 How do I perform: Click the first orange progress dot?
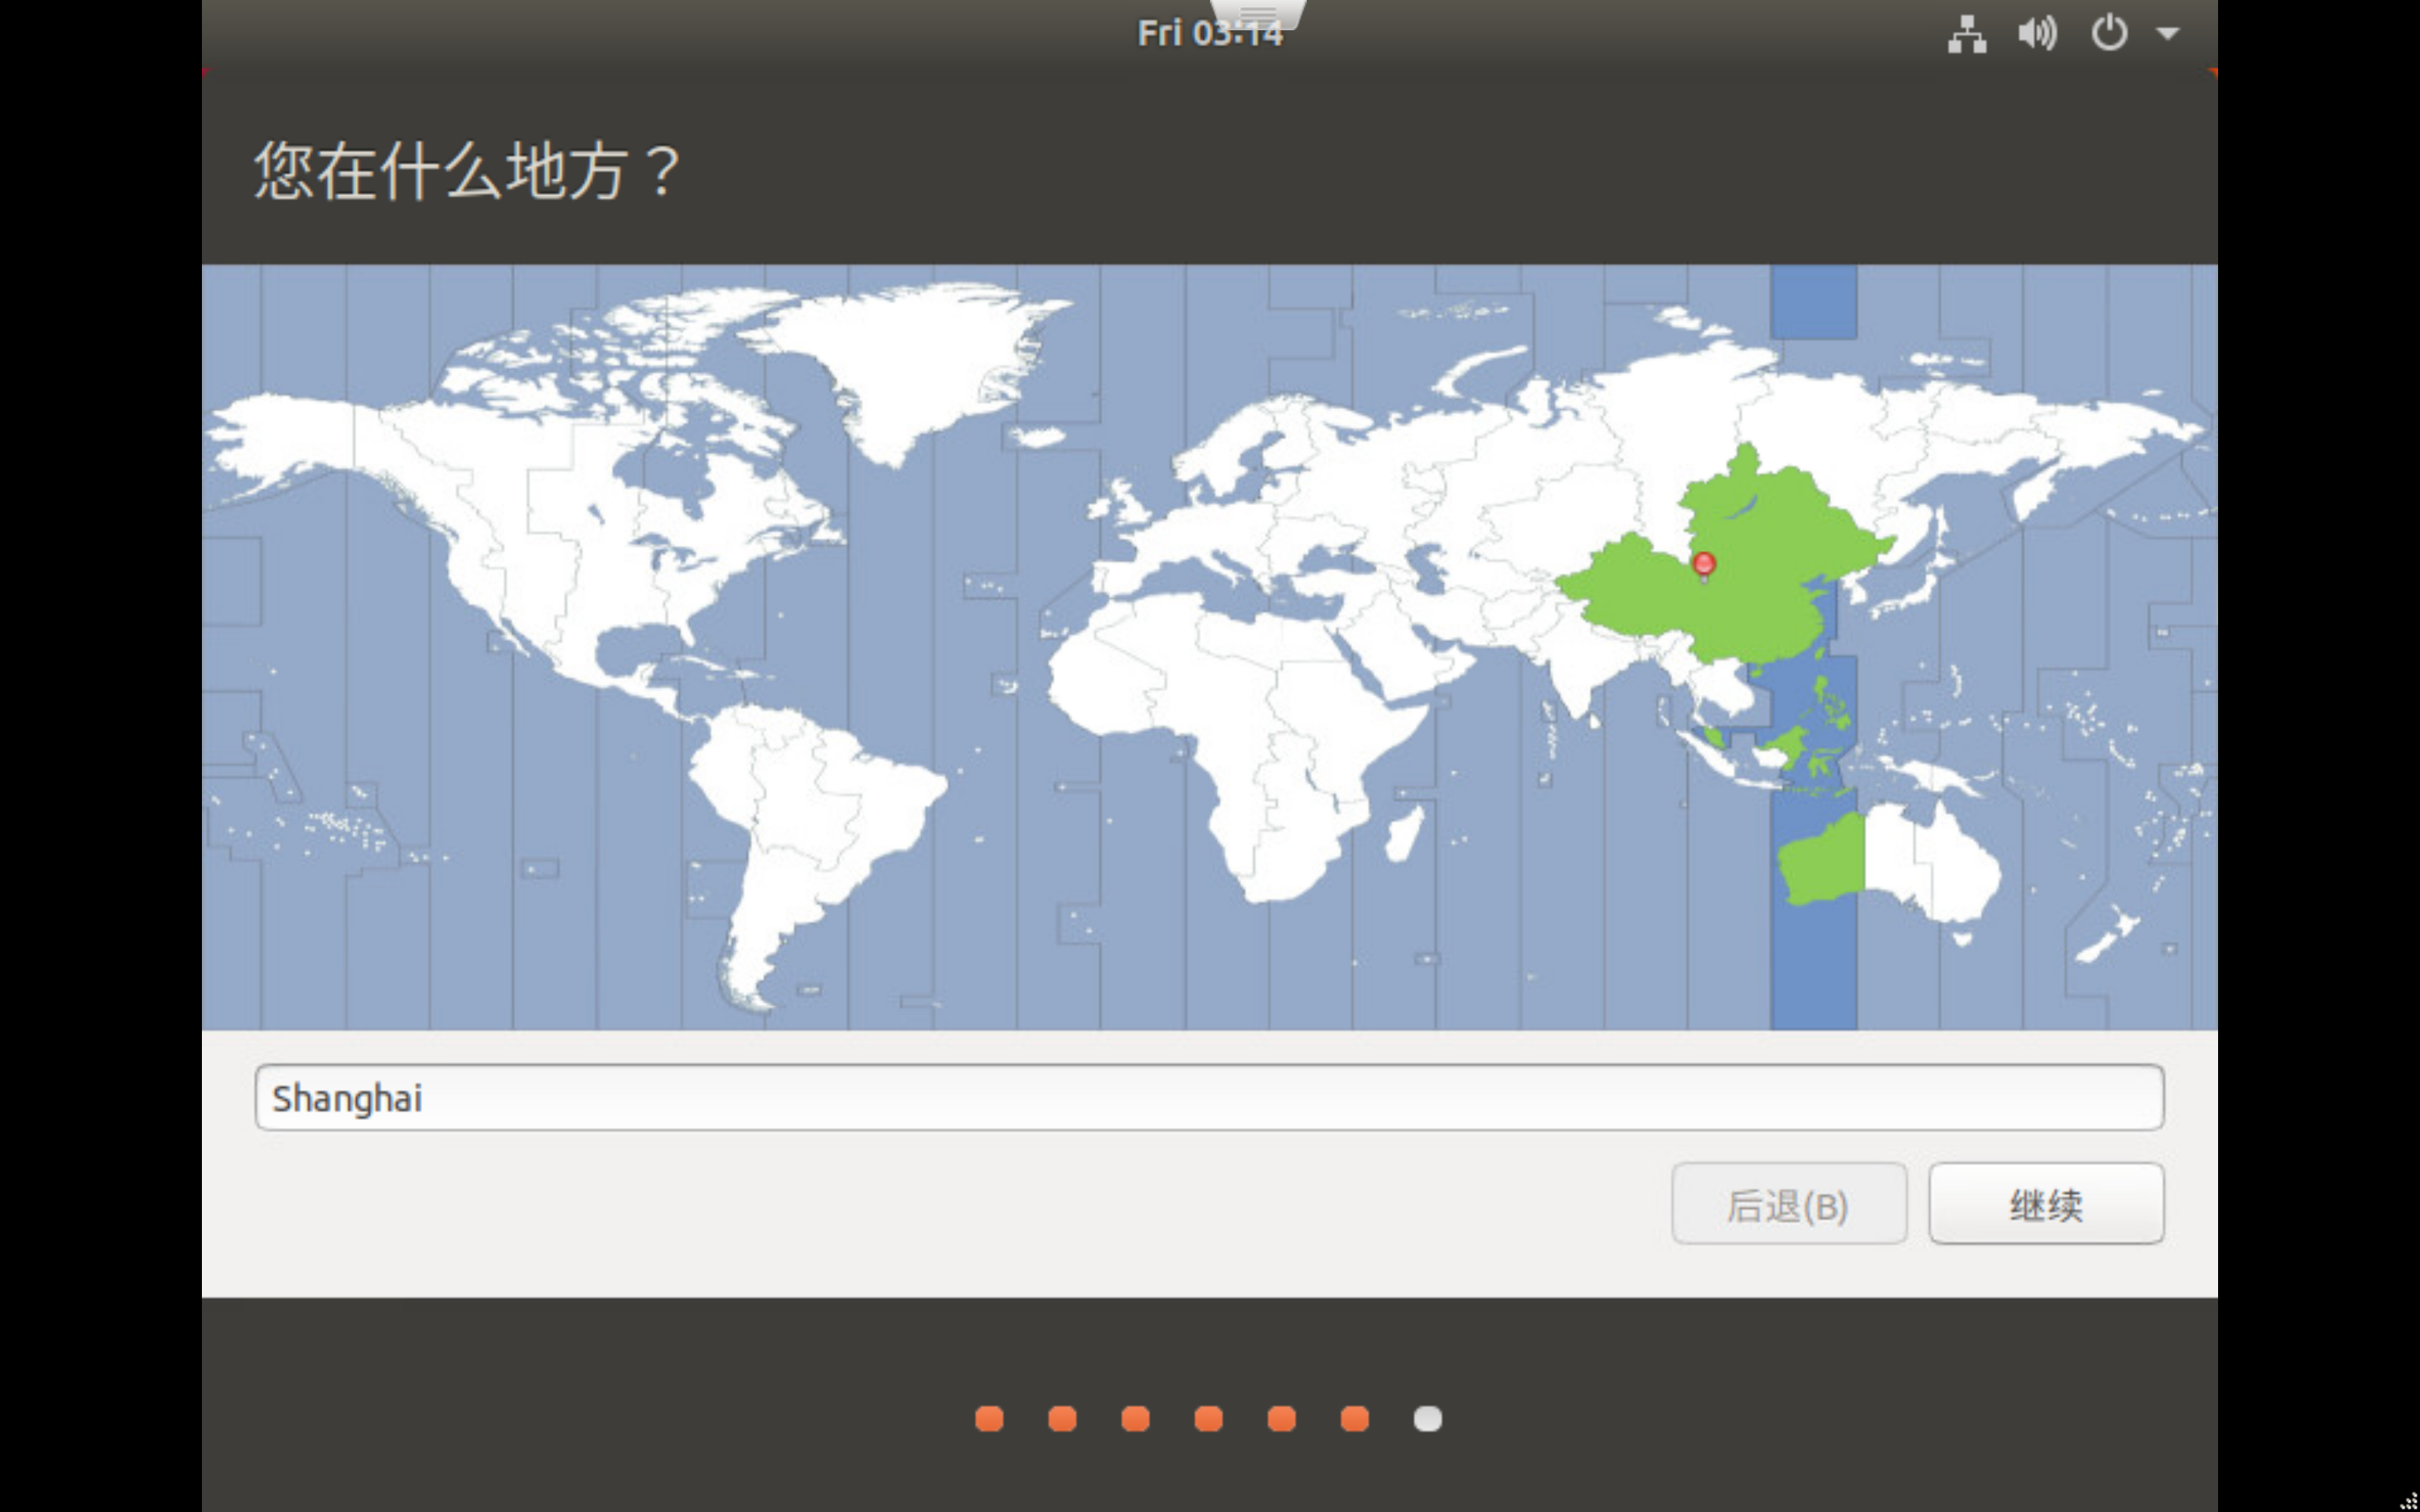click(x=989, y=1419)
